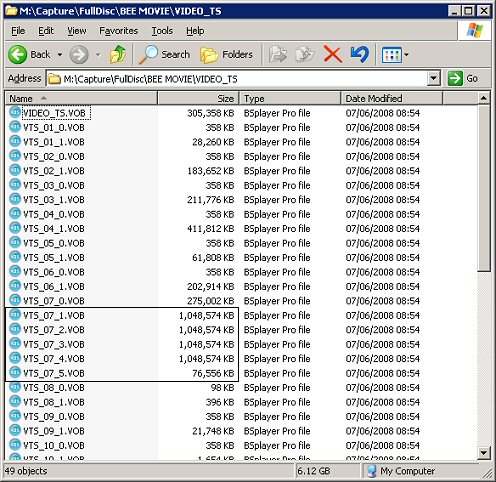Select the file VTS_07_0.VOB

[x=54, y=301]
